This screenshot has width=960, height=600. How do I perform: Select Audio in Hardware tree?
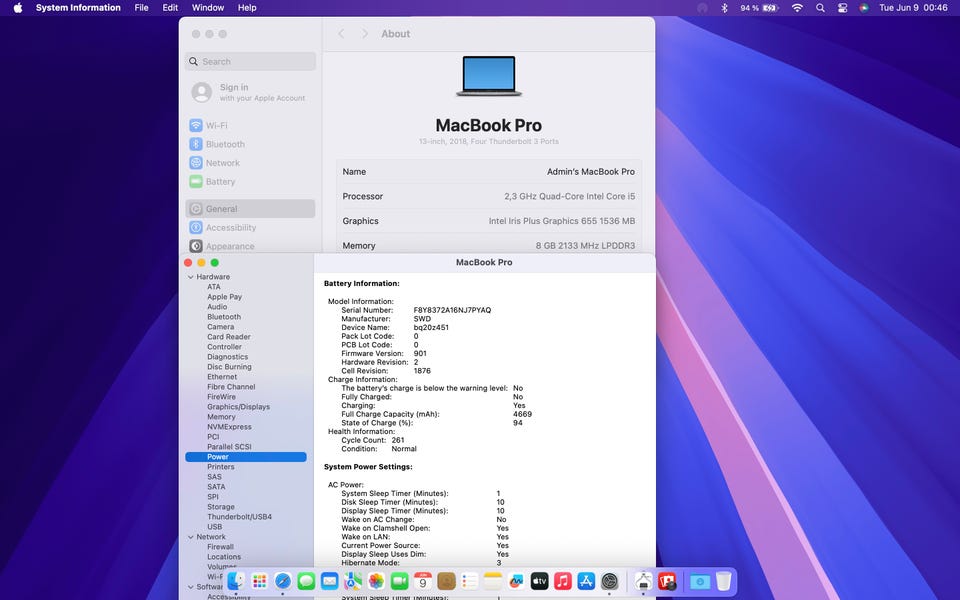coord(217,307)
